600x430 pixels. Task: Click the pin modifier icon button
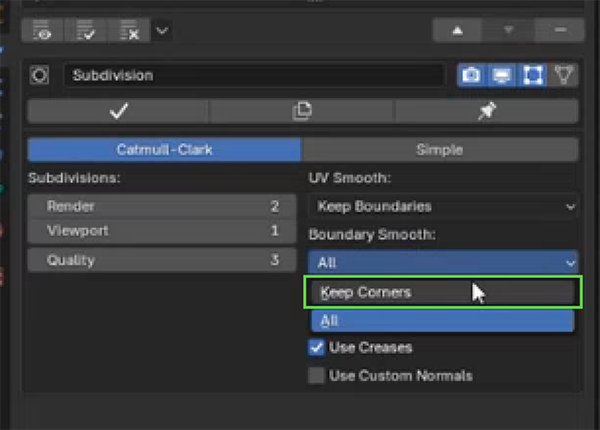pos(487,111)
